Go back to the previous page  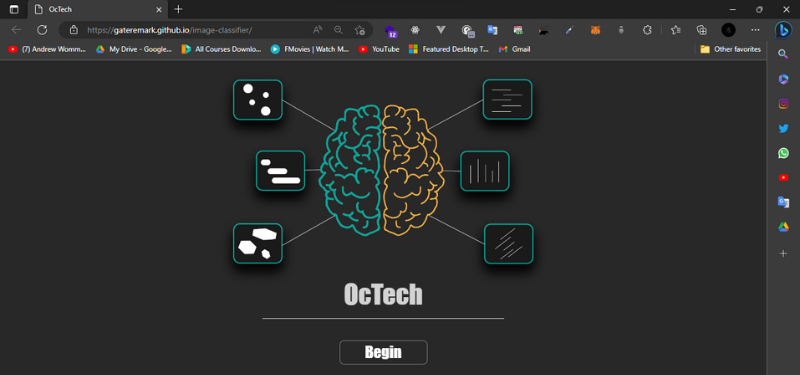click(16, 30)
